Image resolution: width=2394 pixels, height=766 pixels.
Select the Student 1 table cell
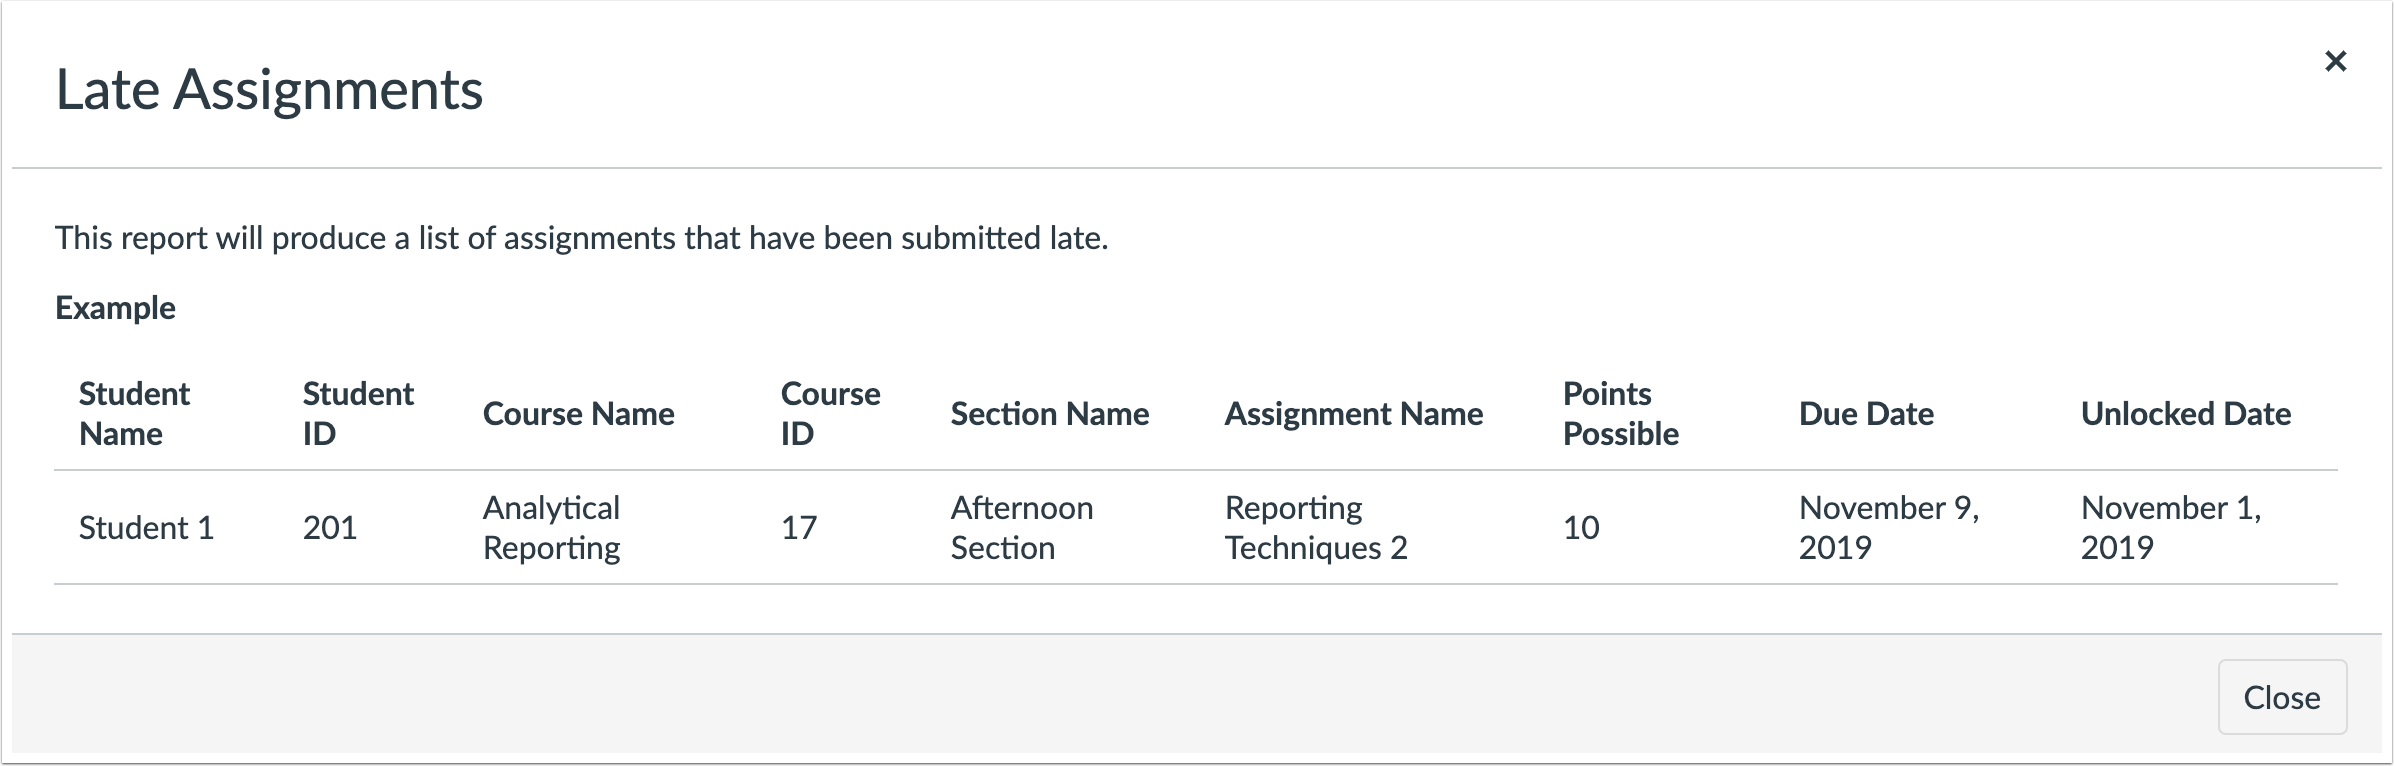(145, 527)
